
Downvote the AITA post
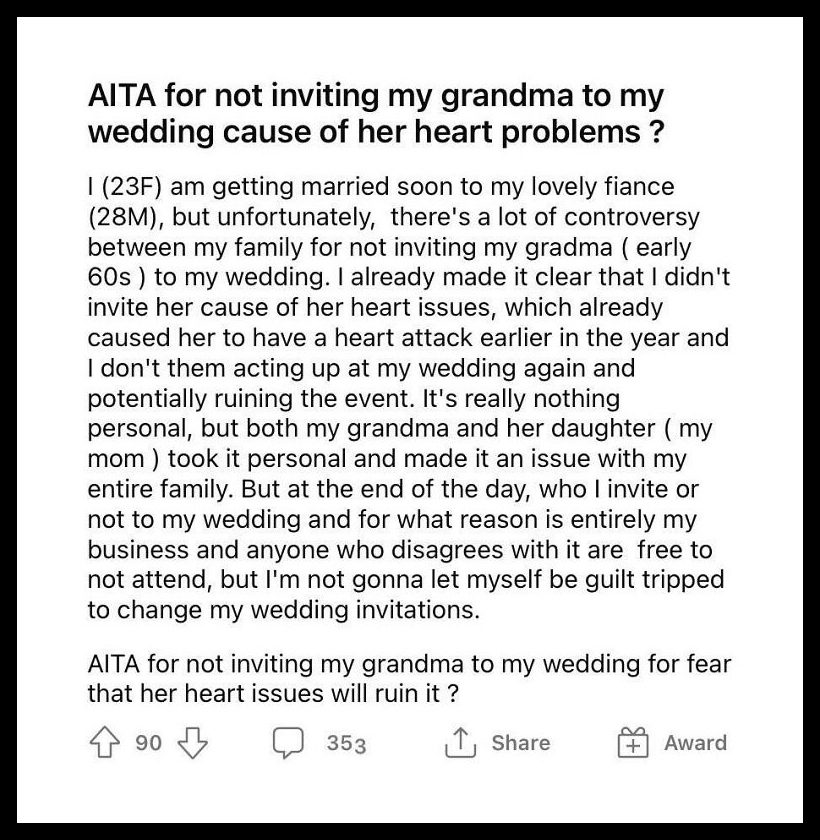[192, 742]
